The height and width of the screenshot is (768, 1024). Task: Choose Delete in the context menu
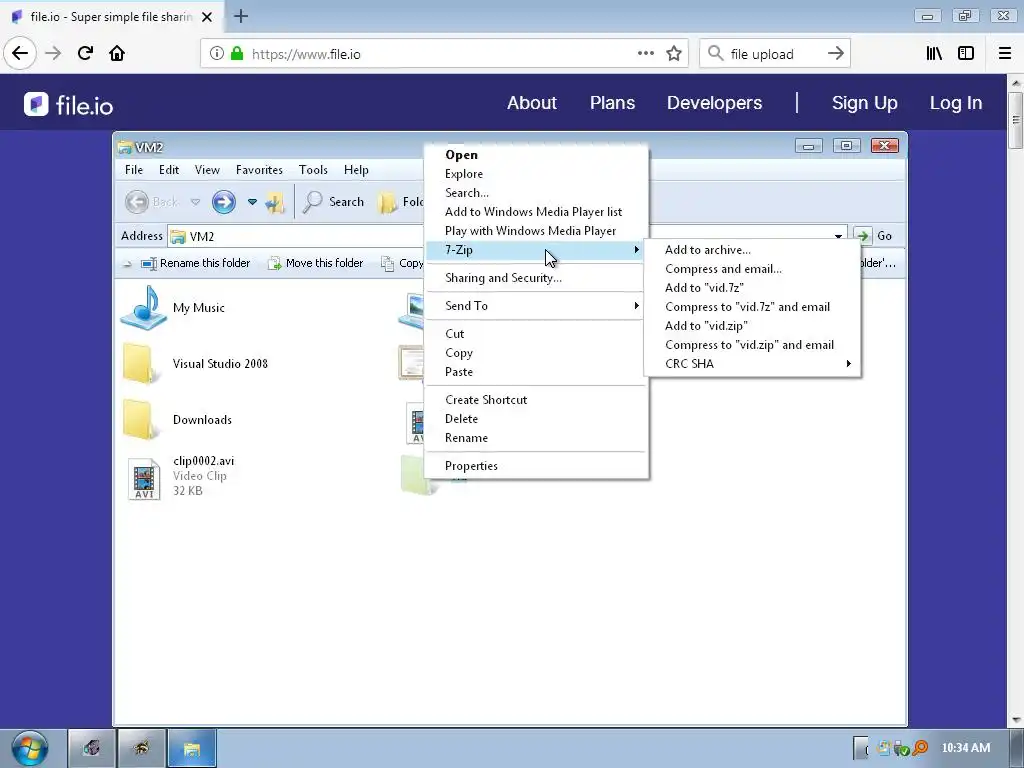pyautogui.click(x=536, y=419)
